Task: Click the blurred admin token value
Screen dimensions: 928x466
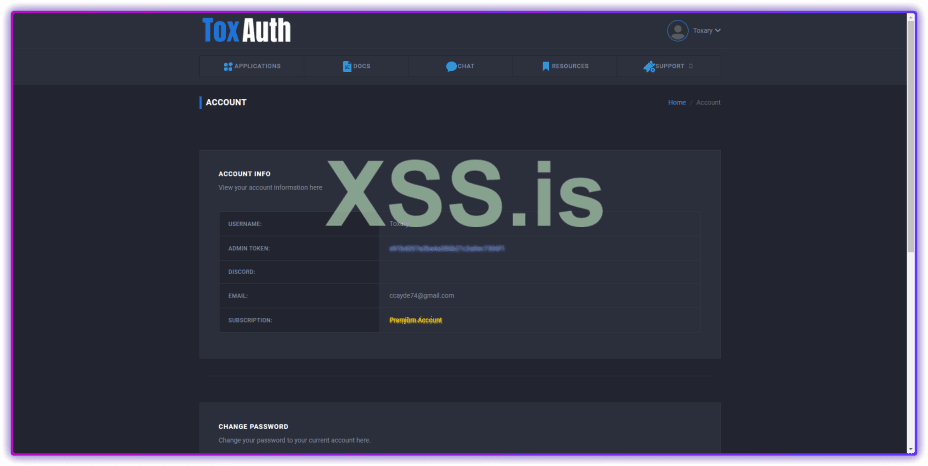Action: (447, 249)
